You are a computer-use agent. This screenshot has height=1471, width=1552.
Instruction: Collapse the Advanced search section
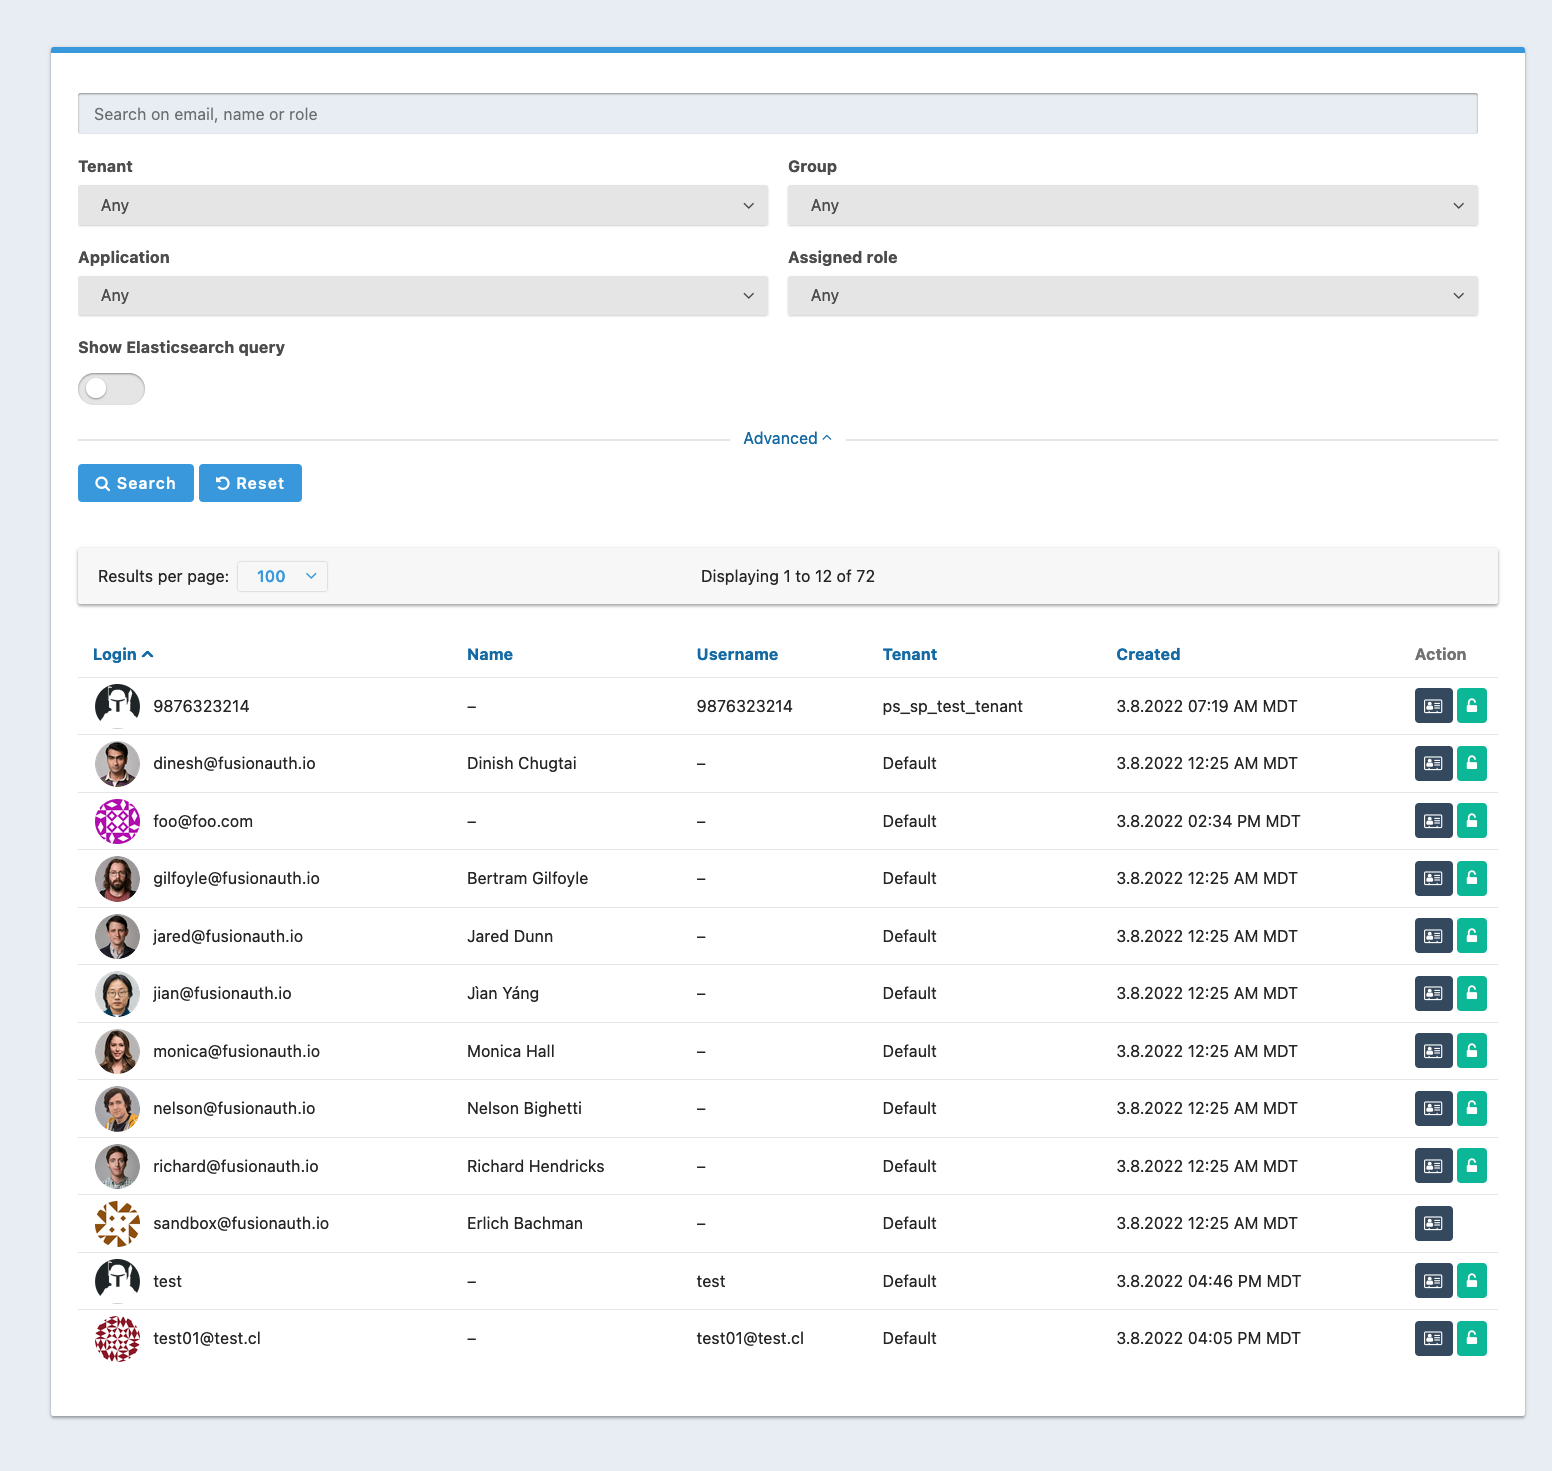788,438
